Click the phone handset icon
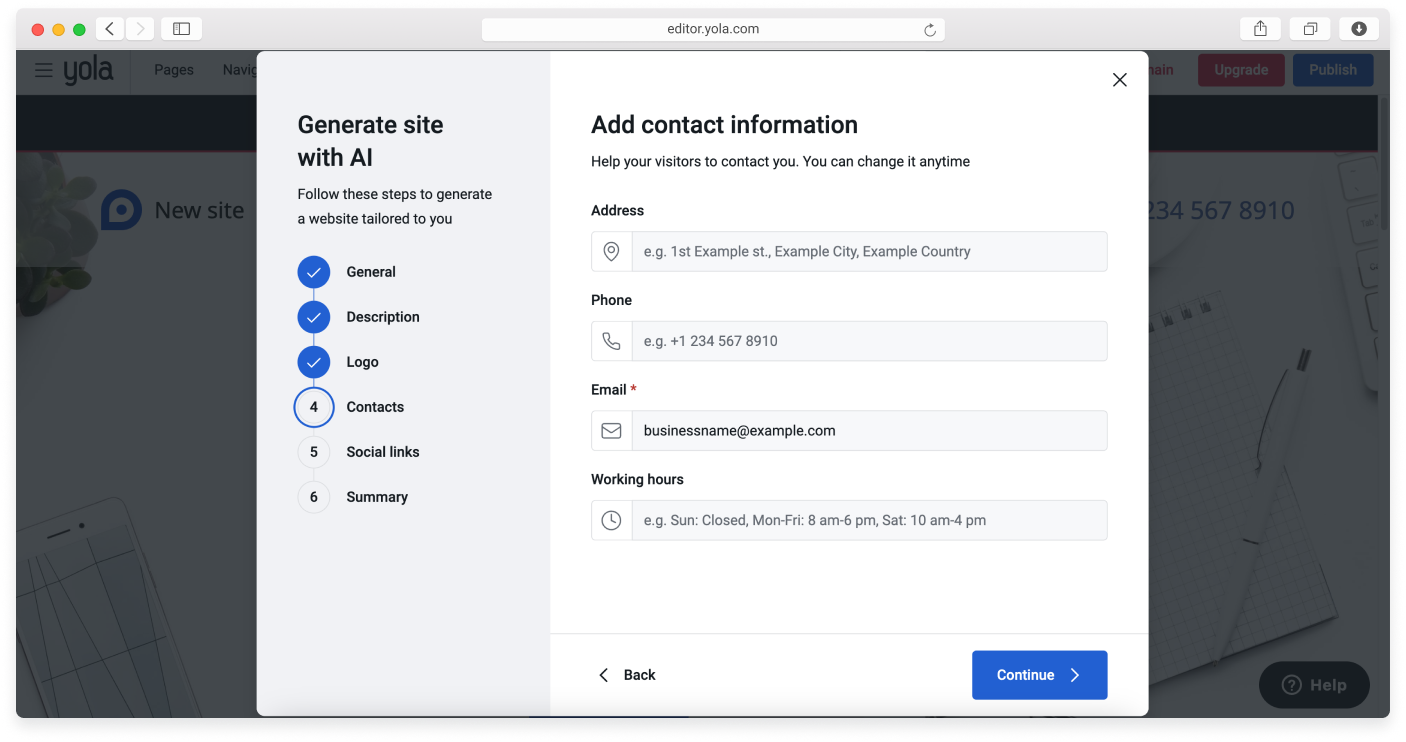The height and width of the screenshot is (742, 1406). (x=611, y=341)
